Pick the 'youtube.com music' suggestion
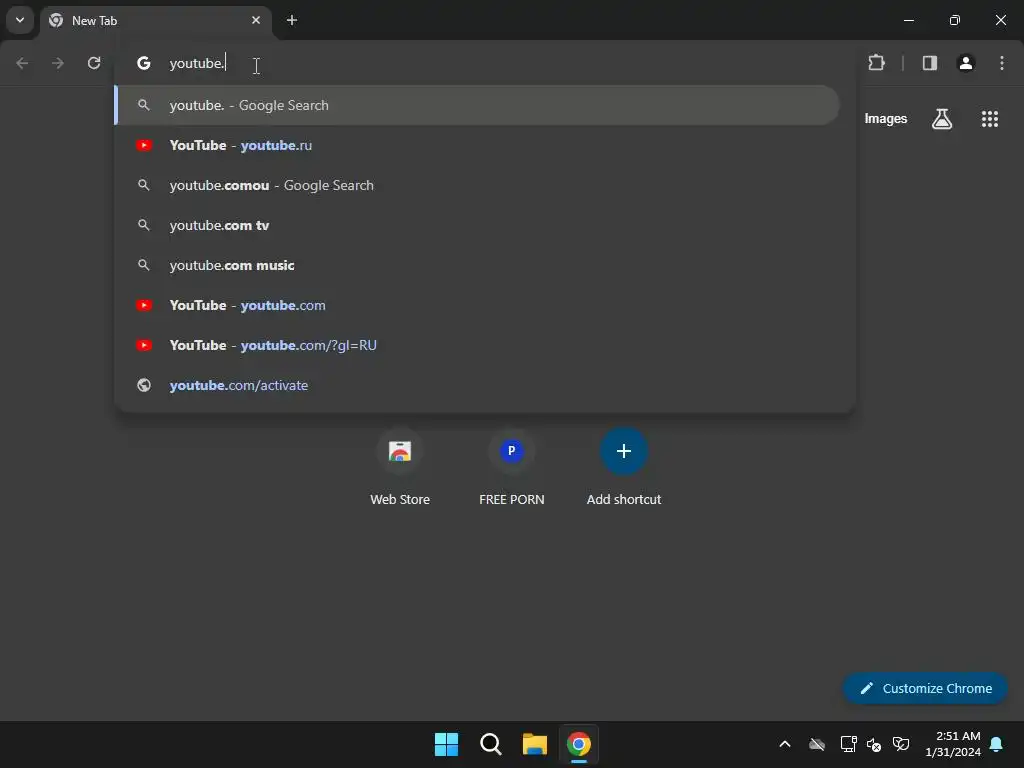The image size is (1024, 768). click(x=477, y=265)
